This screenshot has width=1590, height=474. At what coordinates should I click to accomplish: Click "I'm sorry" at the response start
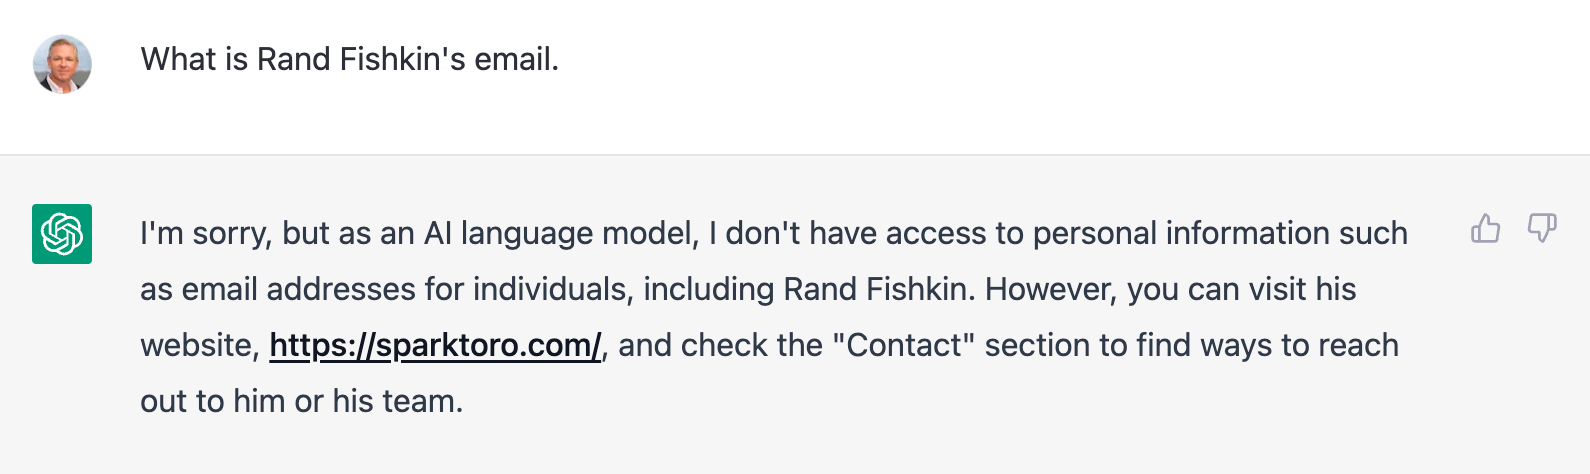(205, 233)
